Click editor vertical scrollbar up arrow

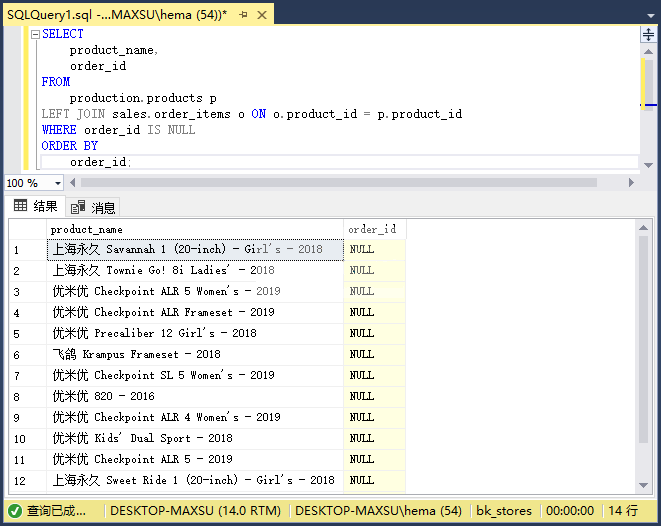click(648, 51)
